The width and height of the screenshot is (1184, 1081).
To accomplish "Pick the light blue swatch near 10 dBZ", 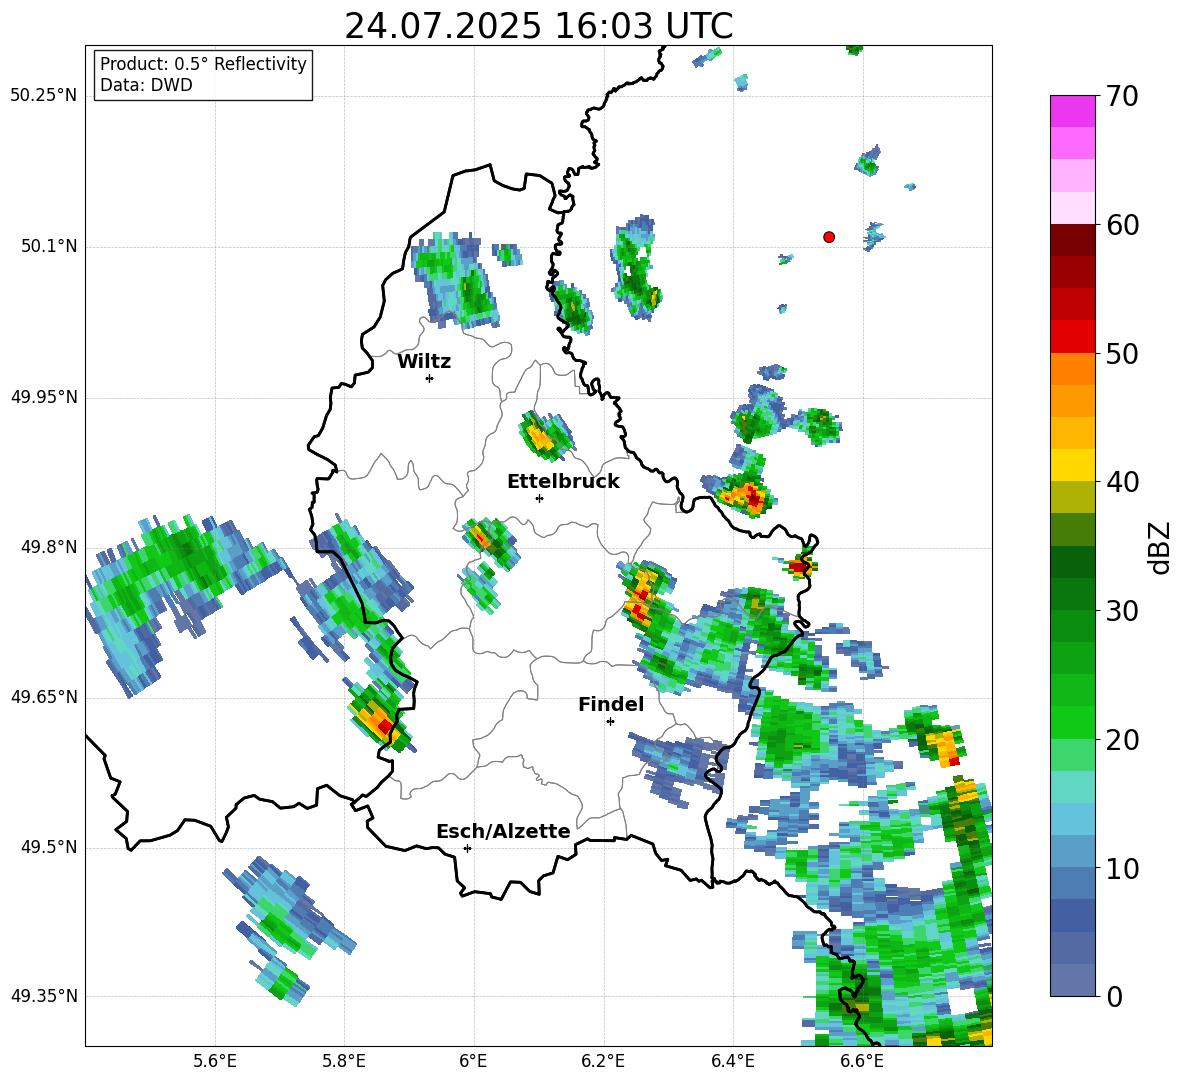I will click(1072, 852).
